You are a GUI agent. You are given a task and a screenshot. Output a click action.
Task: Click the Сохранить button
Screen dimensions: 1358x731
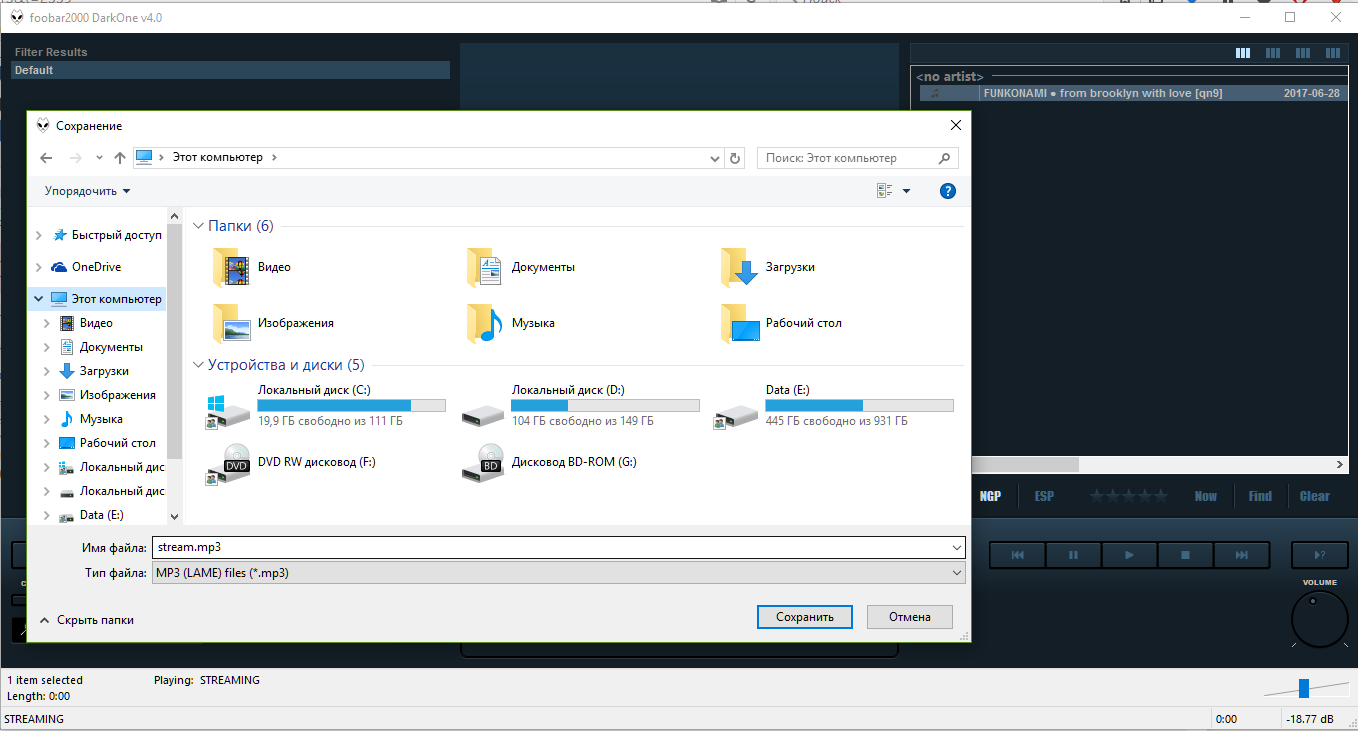[804, 617]
